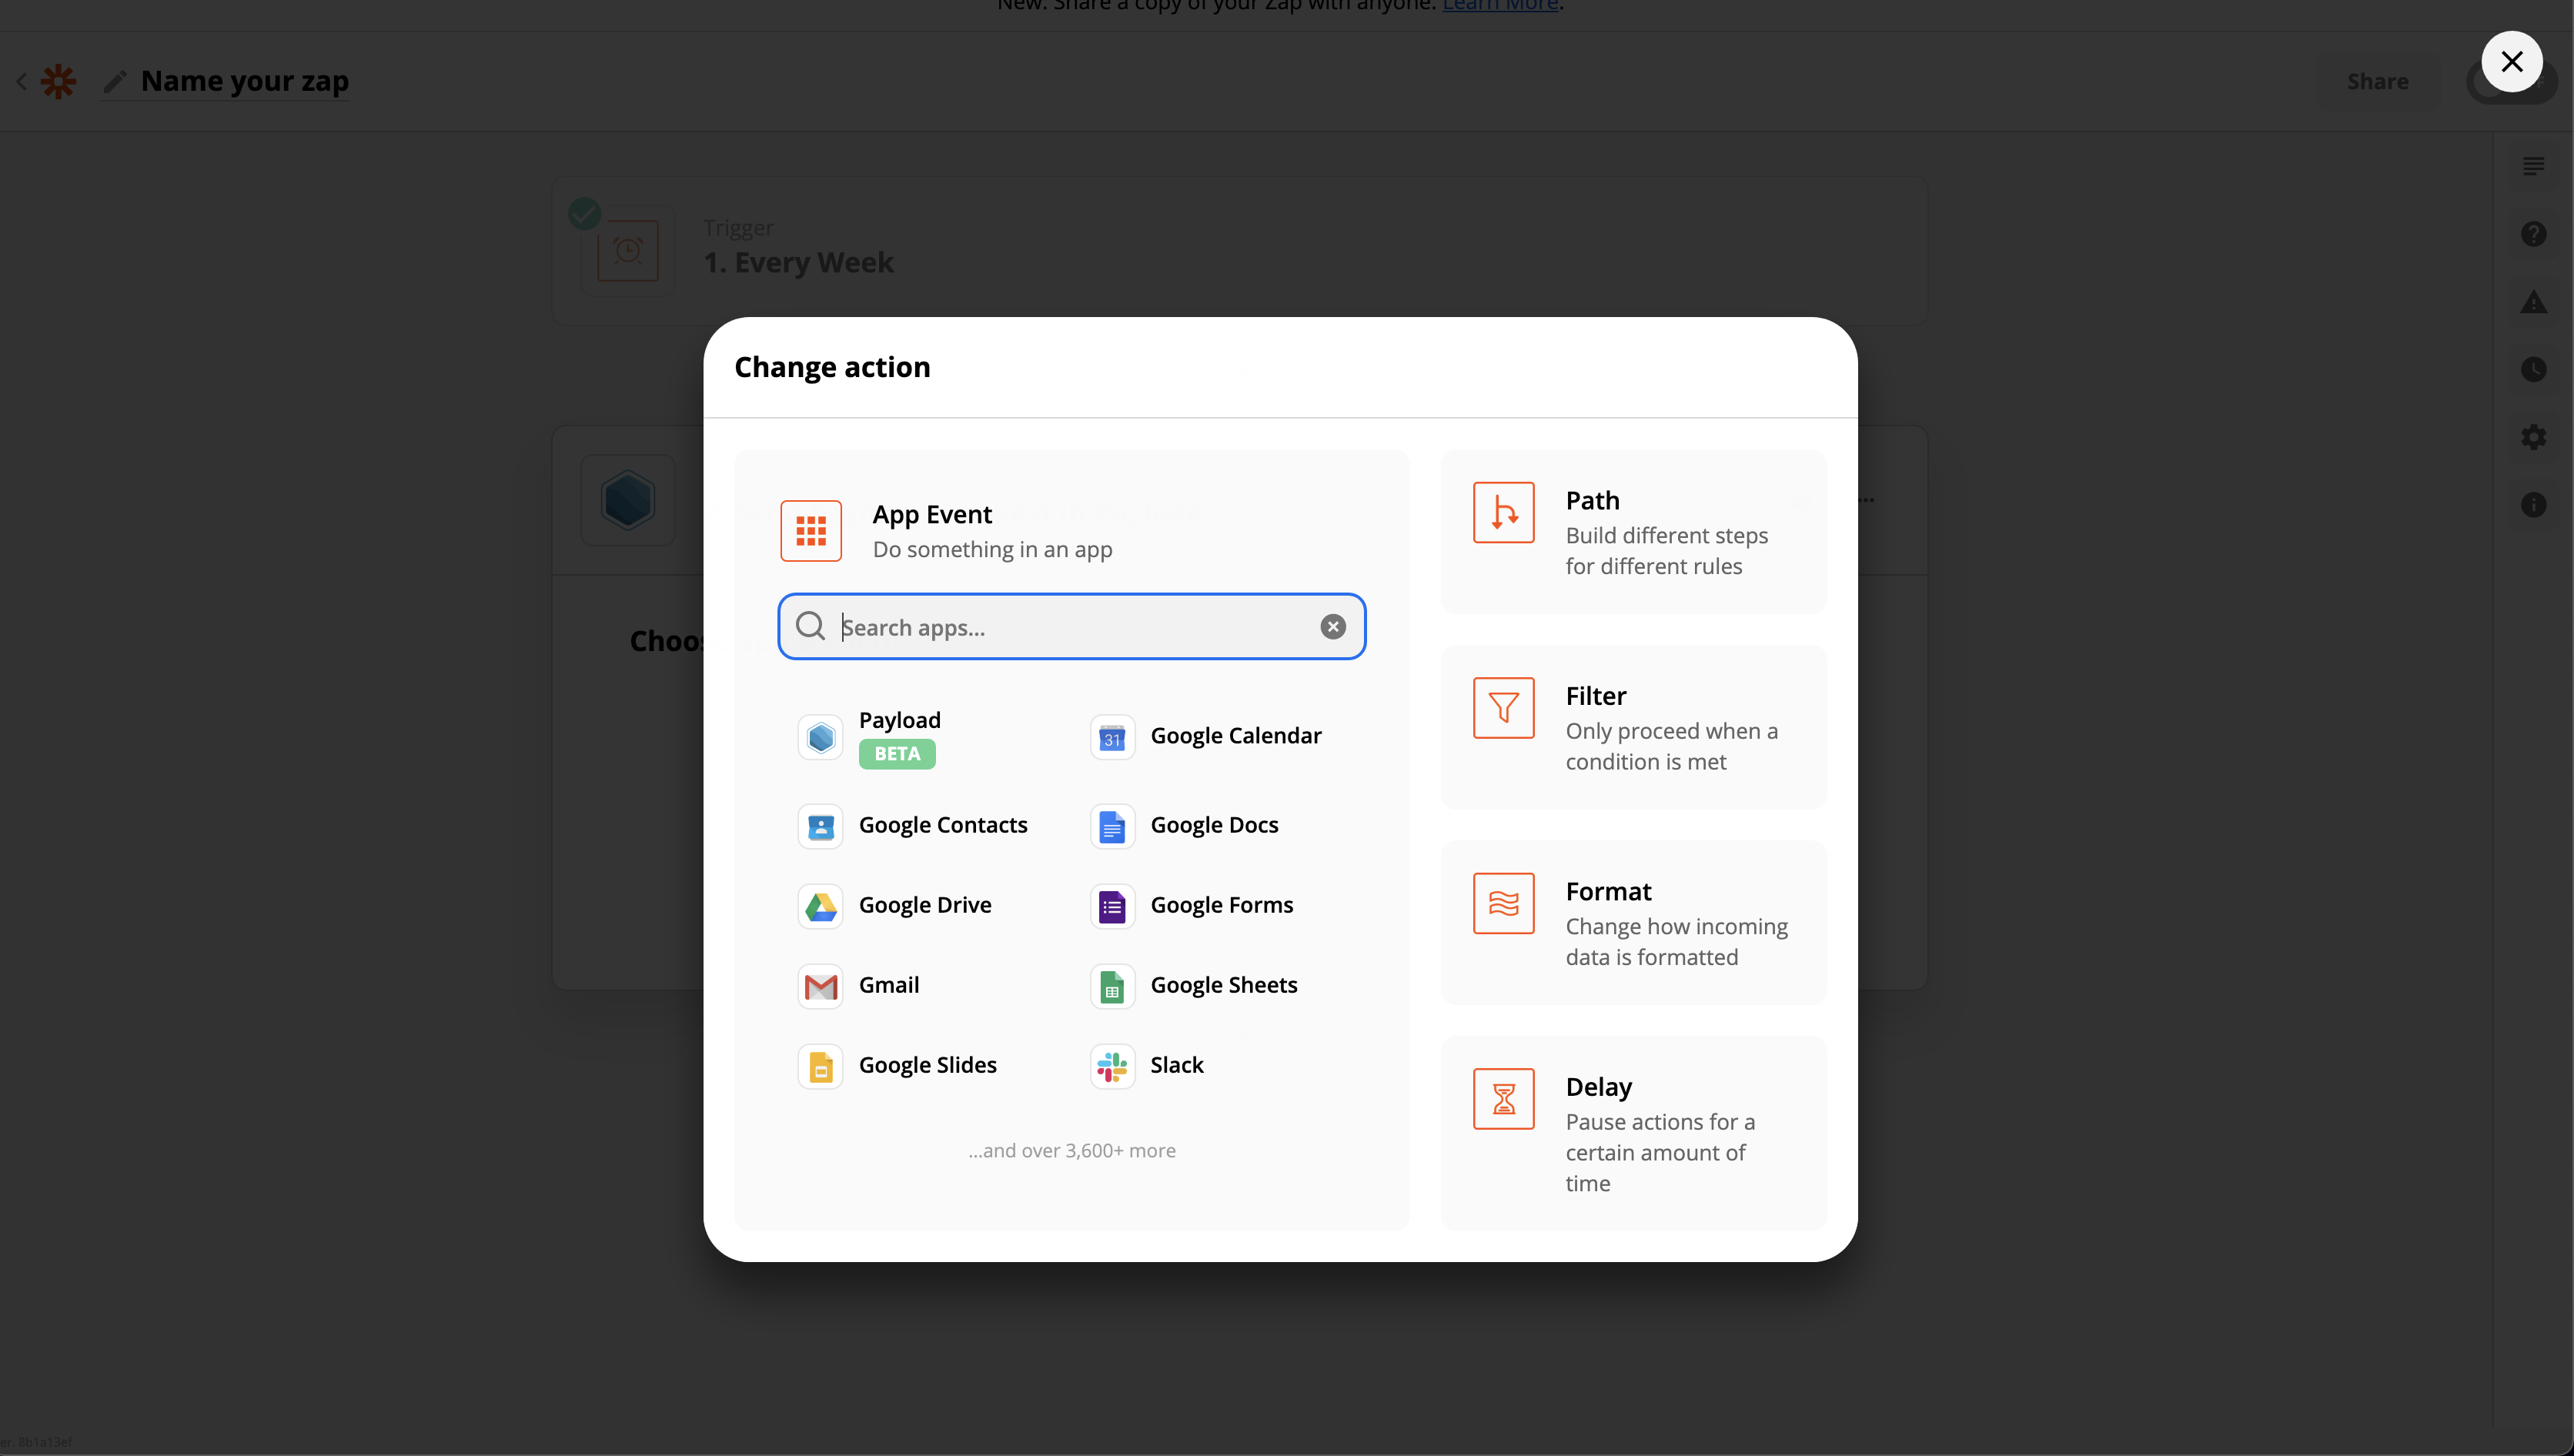Select the Google Docs icon
This screenshot has height=1456, width=2574.
pyautogui.click(x=1112, y=827)
